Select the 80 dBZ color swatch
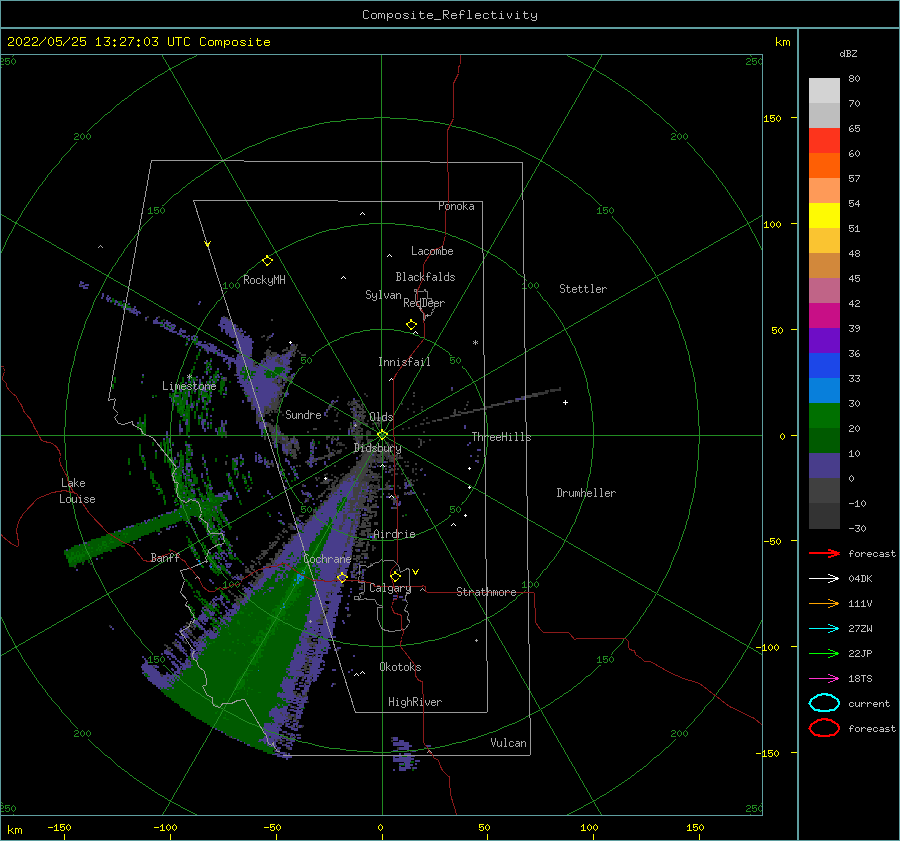This screenshot has width=900, height=841. point(824,91)
